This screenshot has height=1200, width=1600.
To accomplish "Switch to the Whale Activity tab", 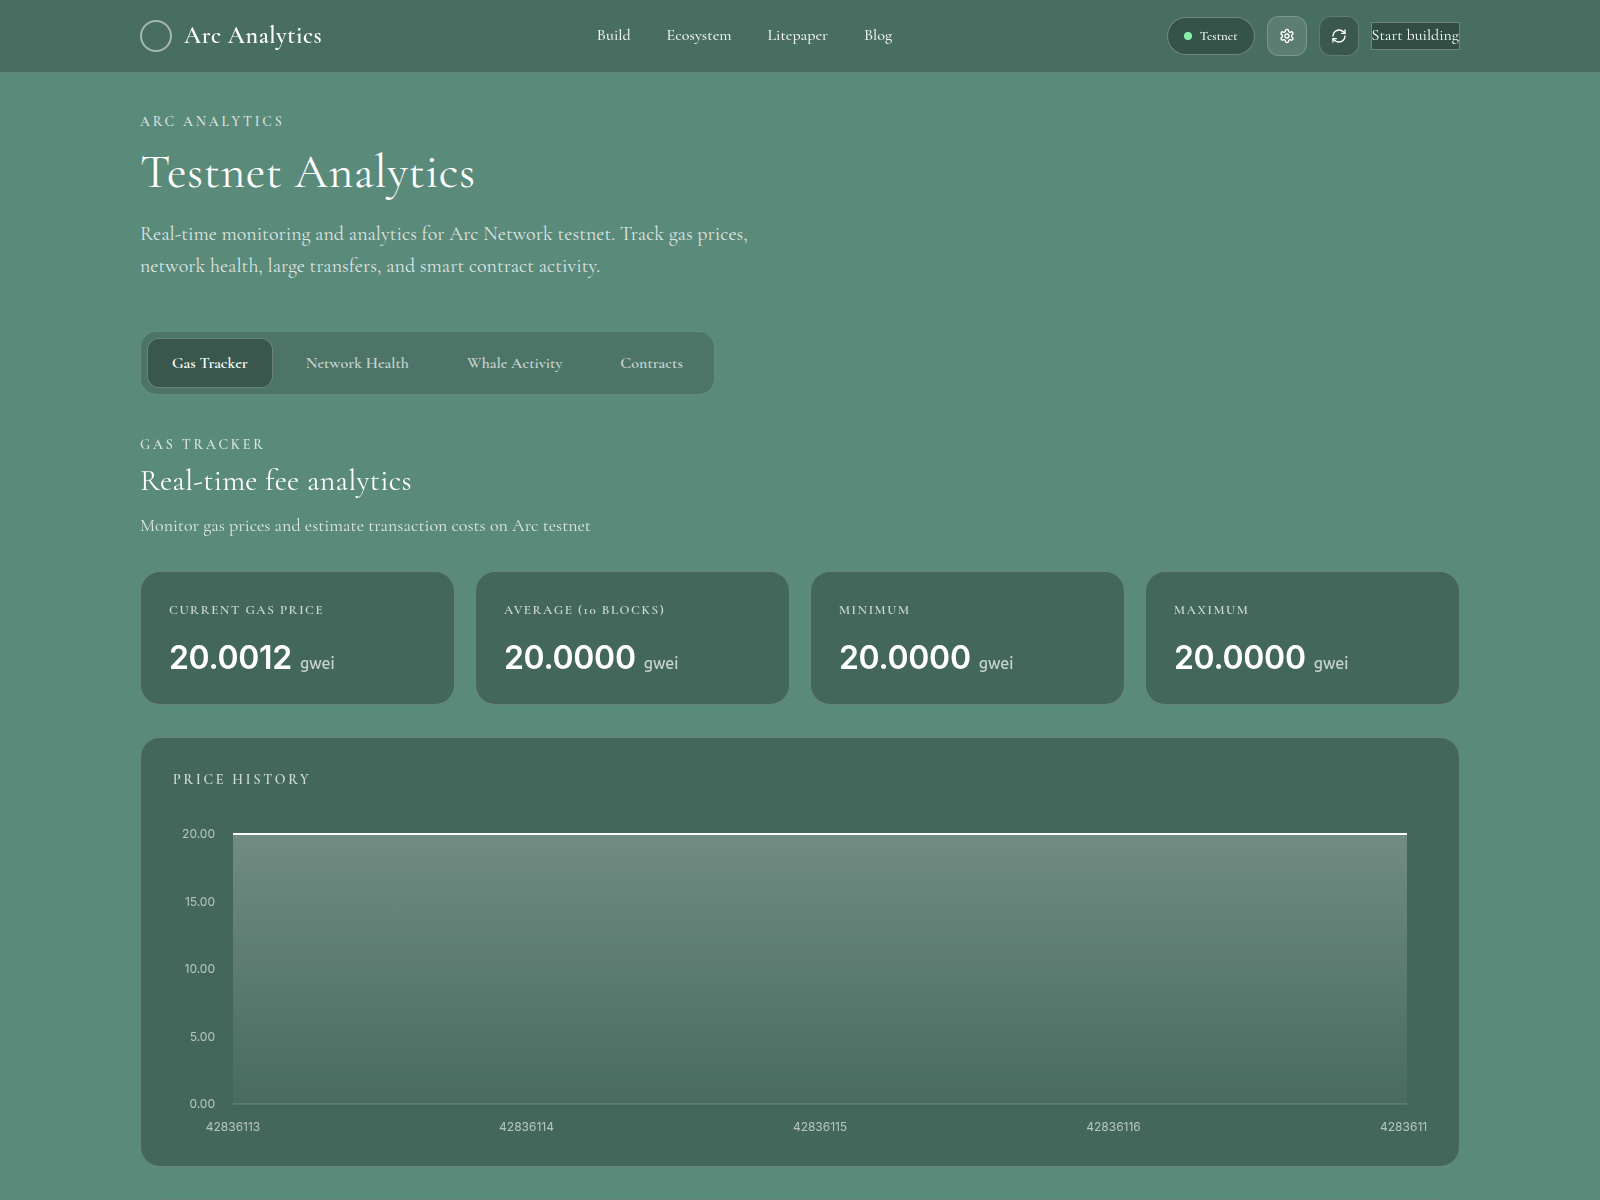I will (515, 363).
